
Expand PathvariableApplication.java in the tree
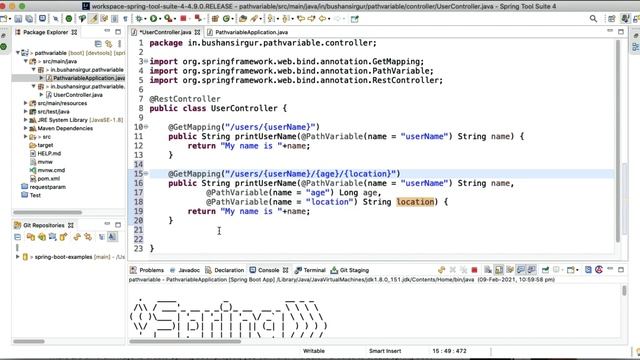tap(41, 78)
